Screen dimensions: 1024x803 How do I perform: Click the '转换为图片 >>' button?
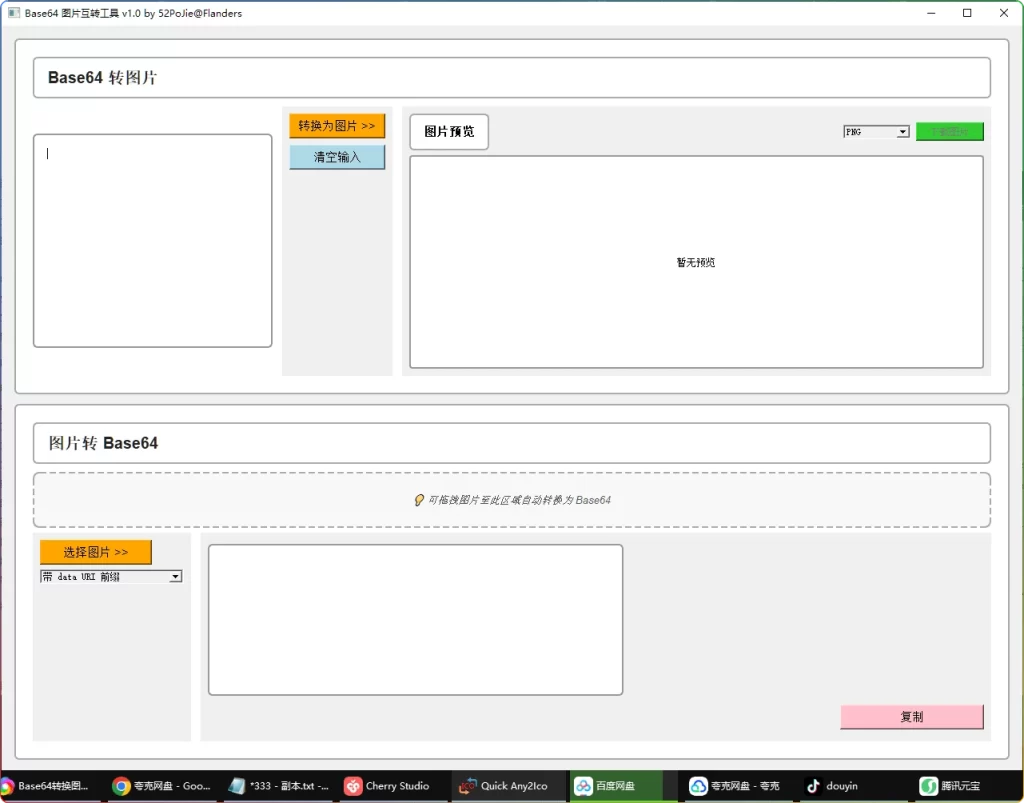click(337, 125)
